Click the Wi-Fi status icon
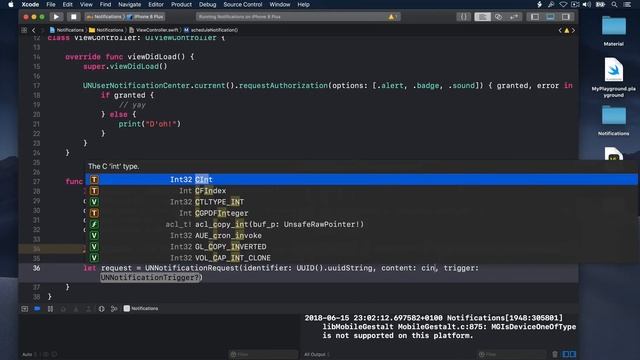 tap(563, 4)
